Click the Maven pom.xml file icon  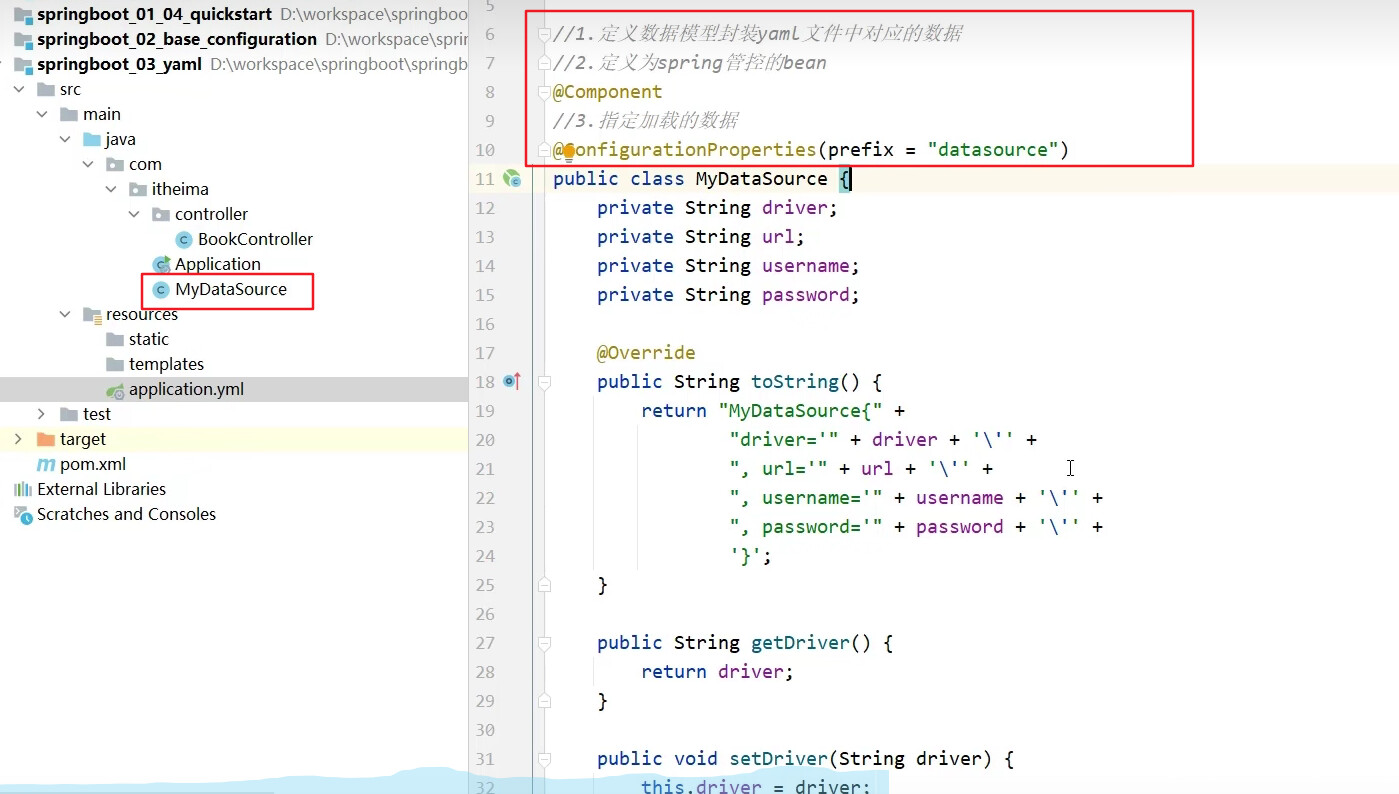[46, 464]
